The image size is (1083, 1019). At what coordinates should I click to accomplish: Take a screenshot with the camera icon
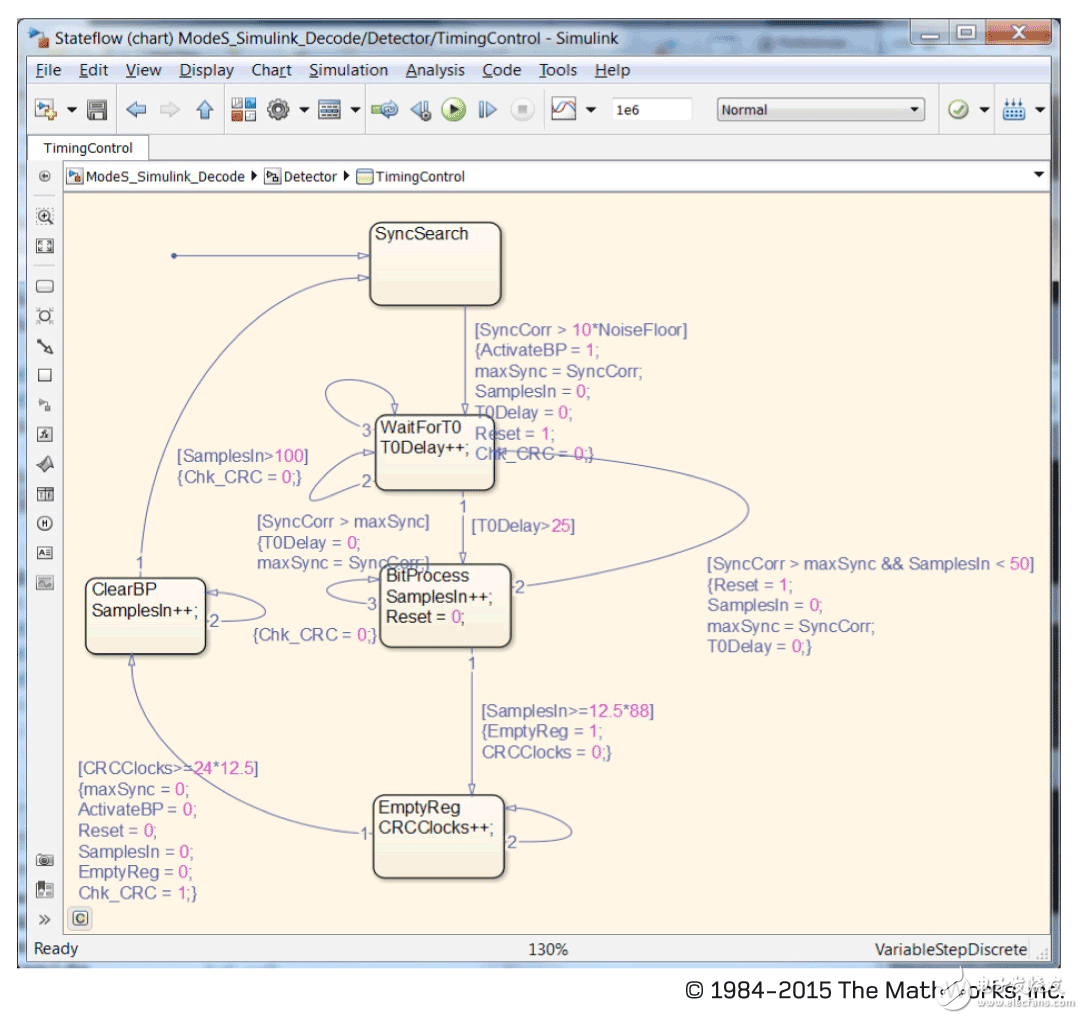coord(44,859)
